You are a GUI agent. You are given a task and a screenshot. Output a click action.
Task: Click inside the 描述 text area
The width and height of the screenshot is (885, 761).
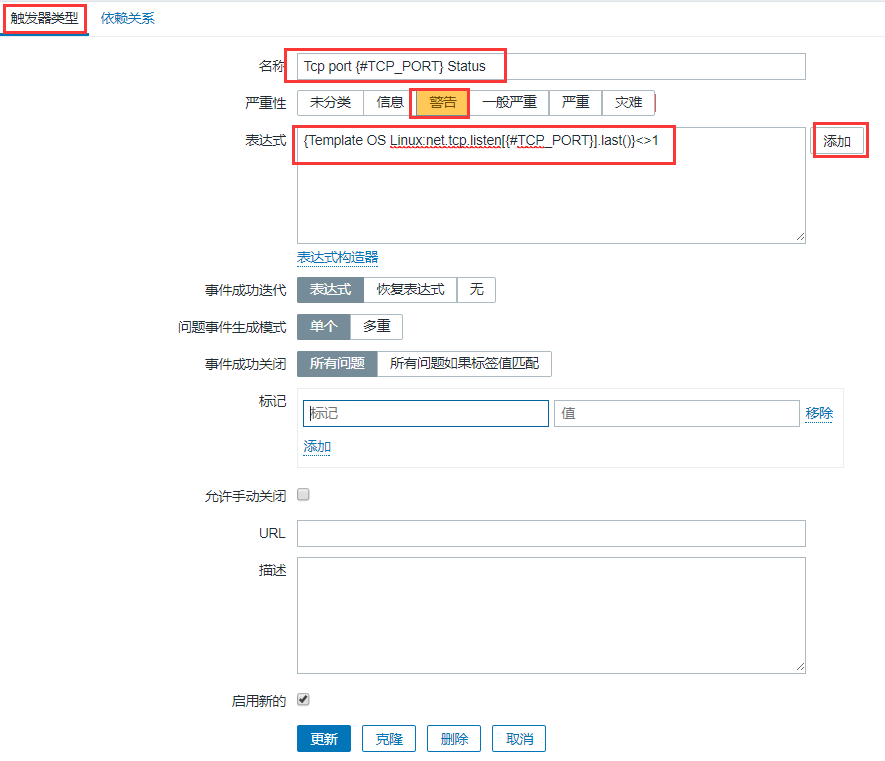(x=551, y=615)
